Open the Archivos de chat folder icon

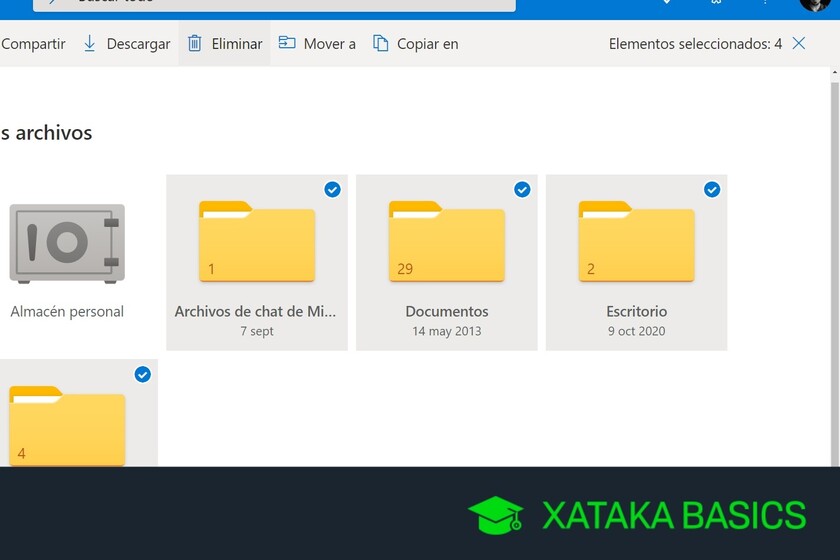257,241
